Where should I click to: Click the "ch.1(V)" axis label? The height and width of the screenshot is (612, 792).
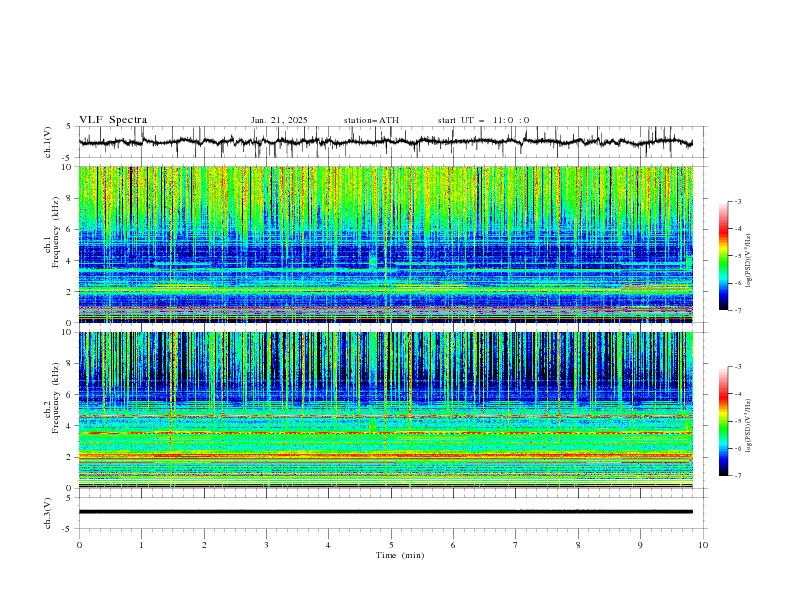pyautogui.click(x=48, y=142)
